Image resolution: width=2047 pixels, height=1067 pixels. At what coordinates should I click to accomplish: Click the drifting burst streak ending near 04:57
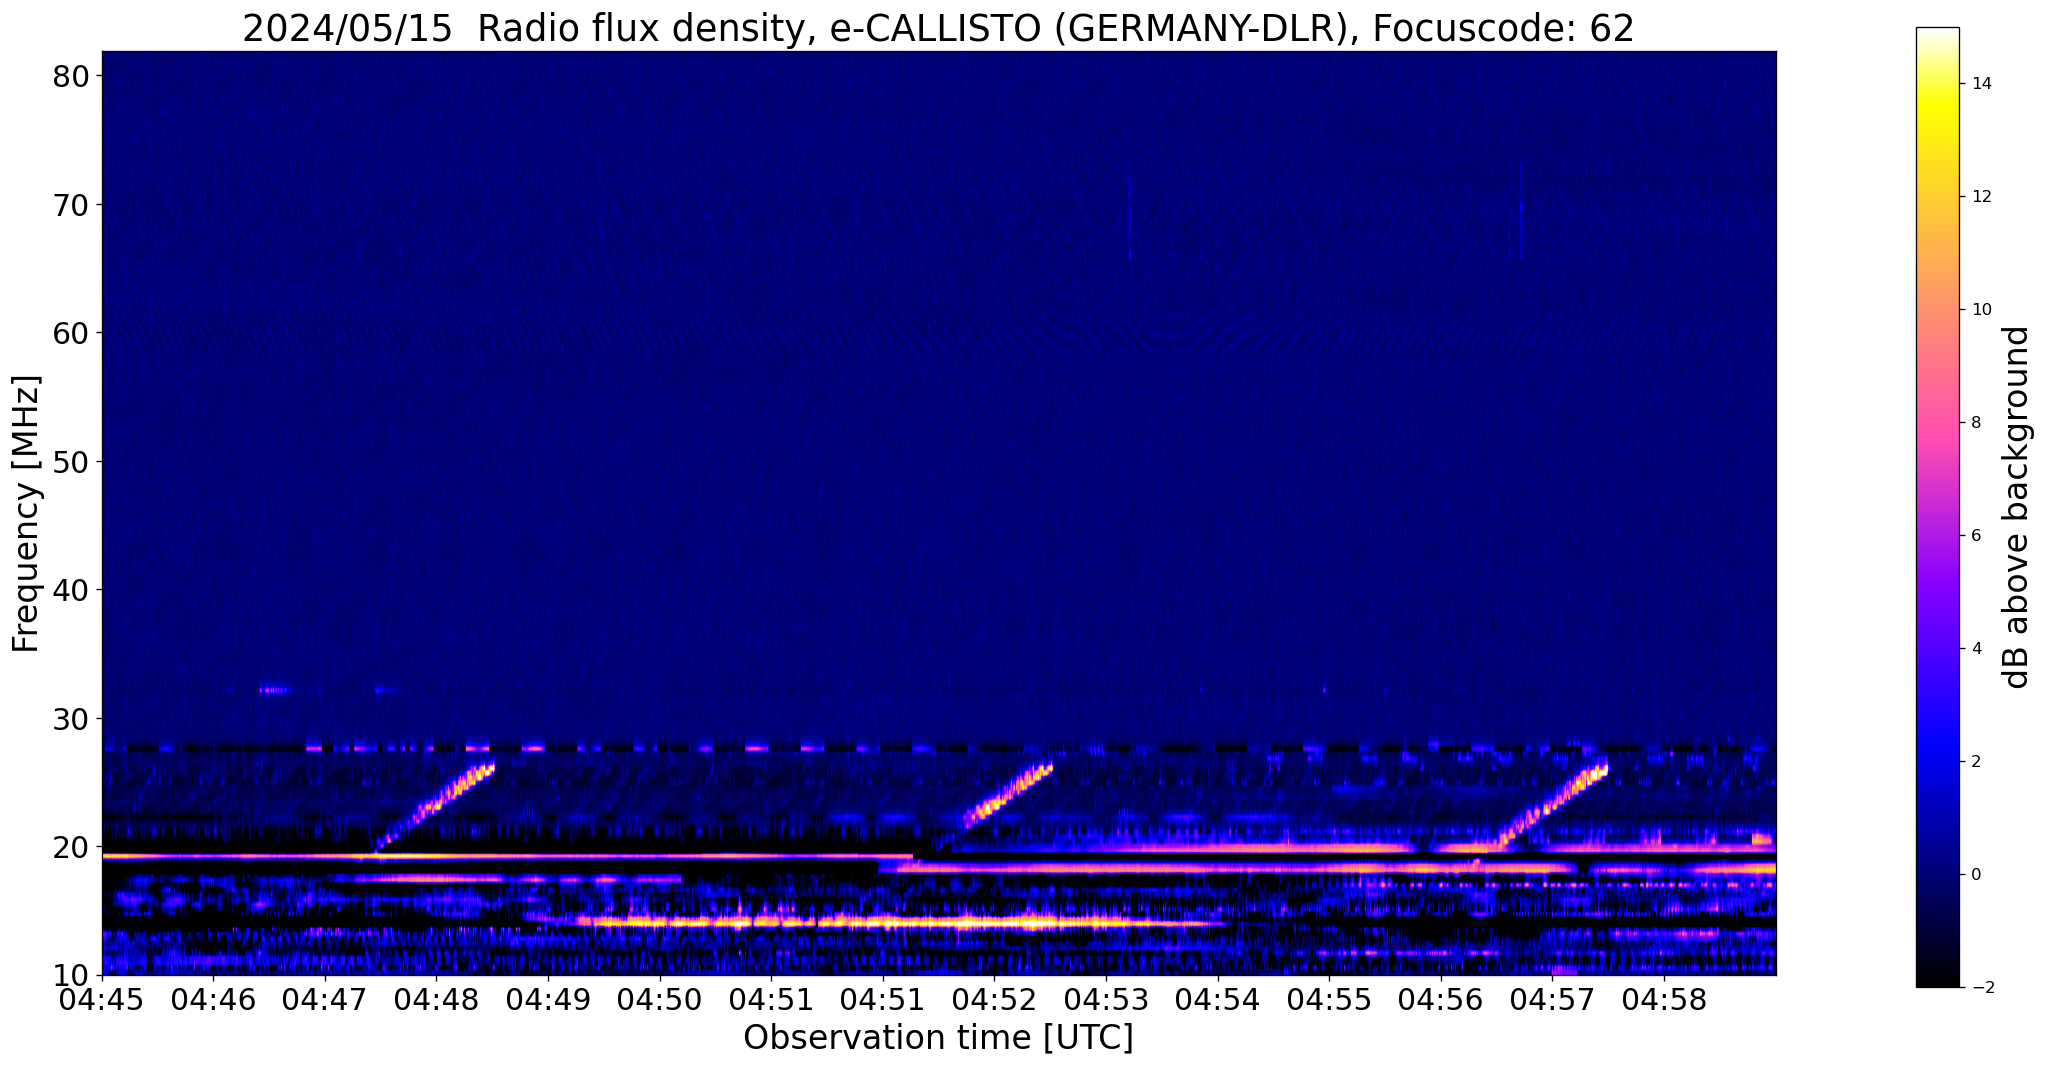coord(1552,805)
